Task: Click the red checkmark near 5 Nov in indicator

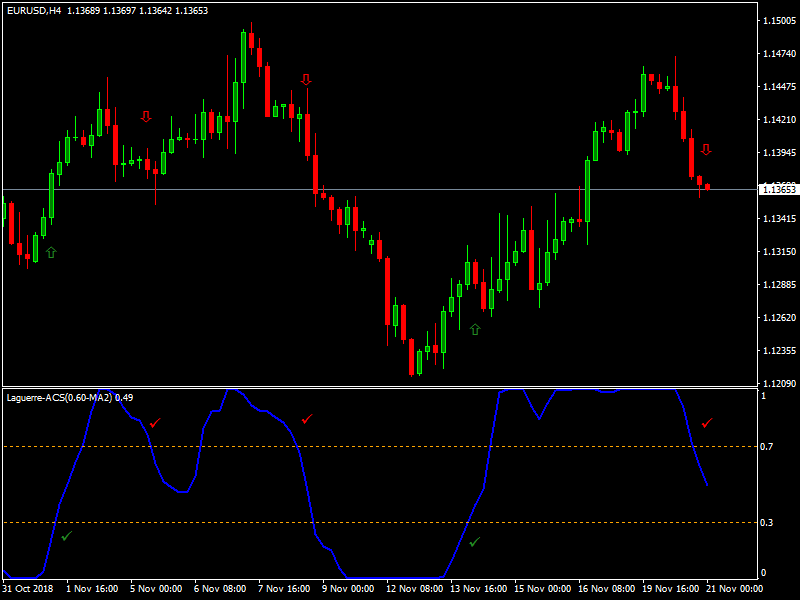Action: tap(155, 422)
